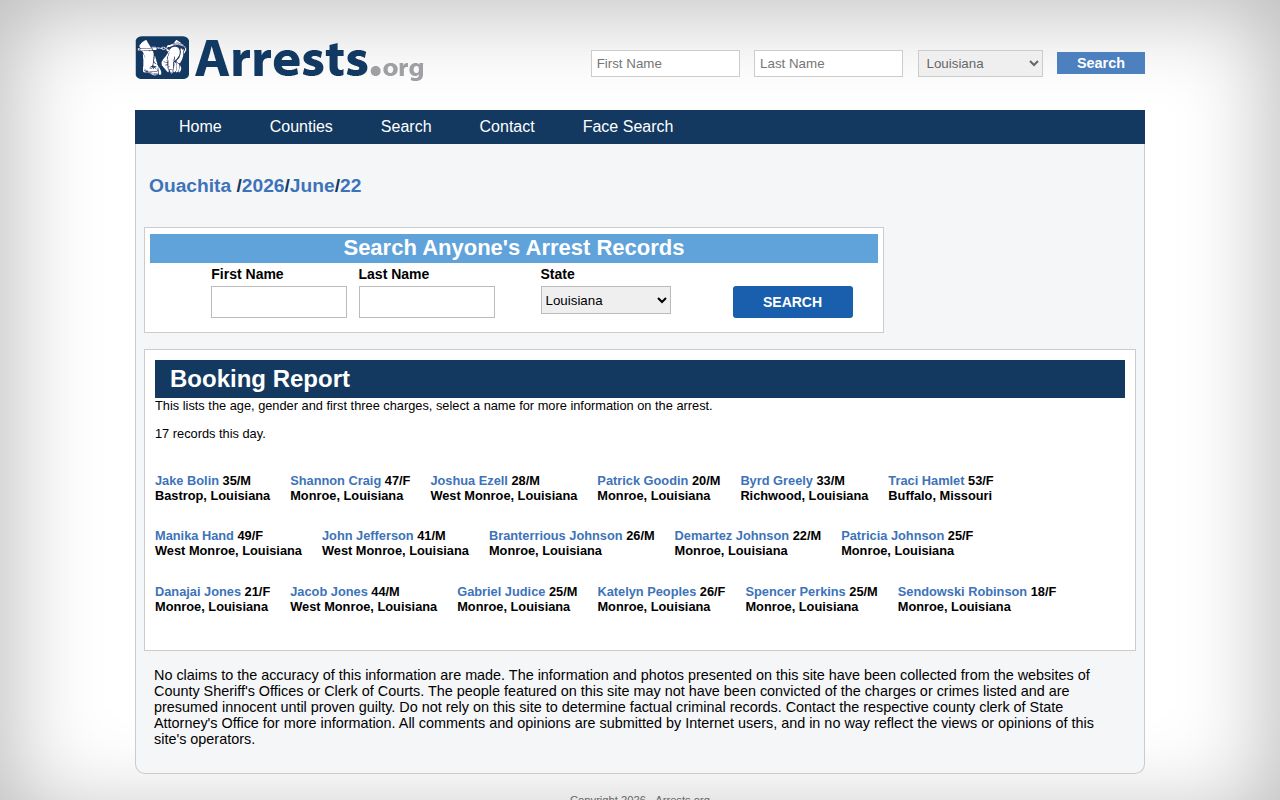The image size is (1280, 800).
Task: Open Gabriel Judice's arrest record
Action: (501, 592)
